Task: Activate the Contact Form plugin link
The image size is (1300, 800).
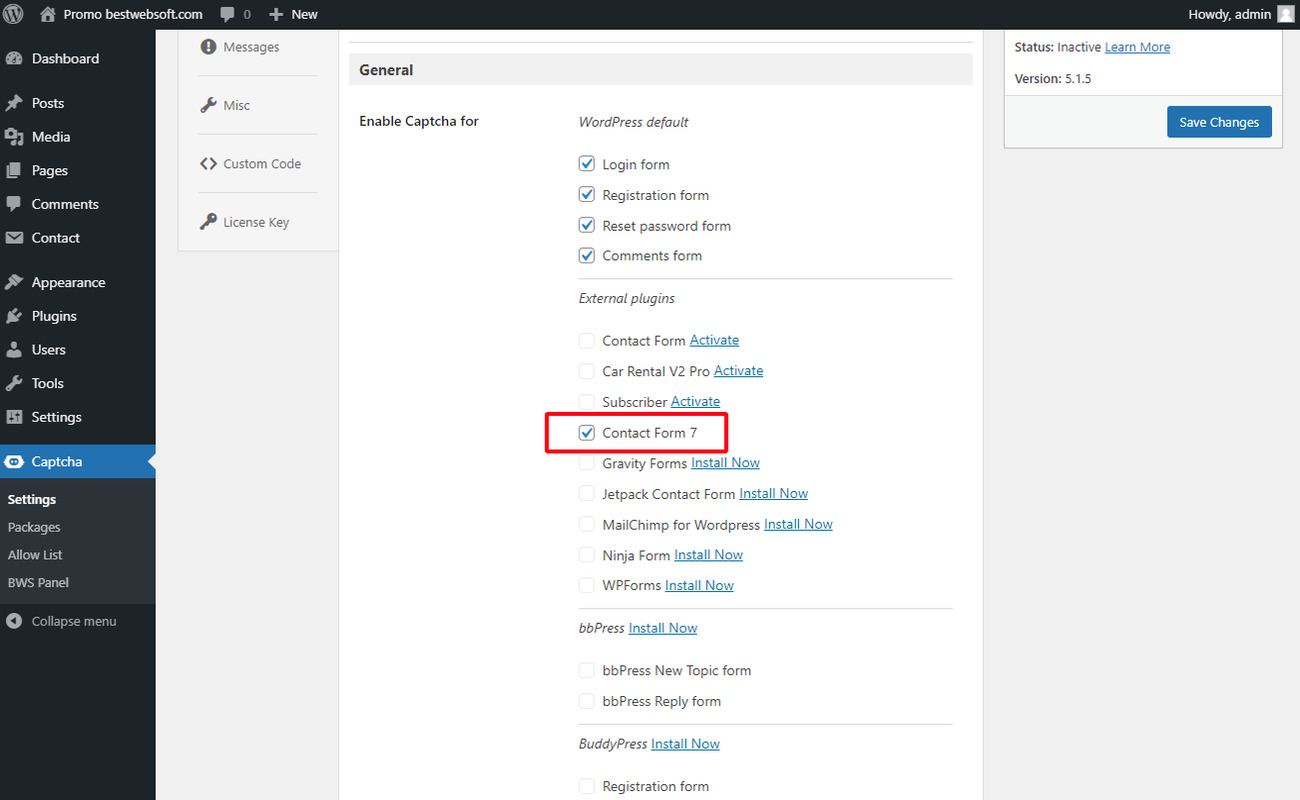Action: 714,340
